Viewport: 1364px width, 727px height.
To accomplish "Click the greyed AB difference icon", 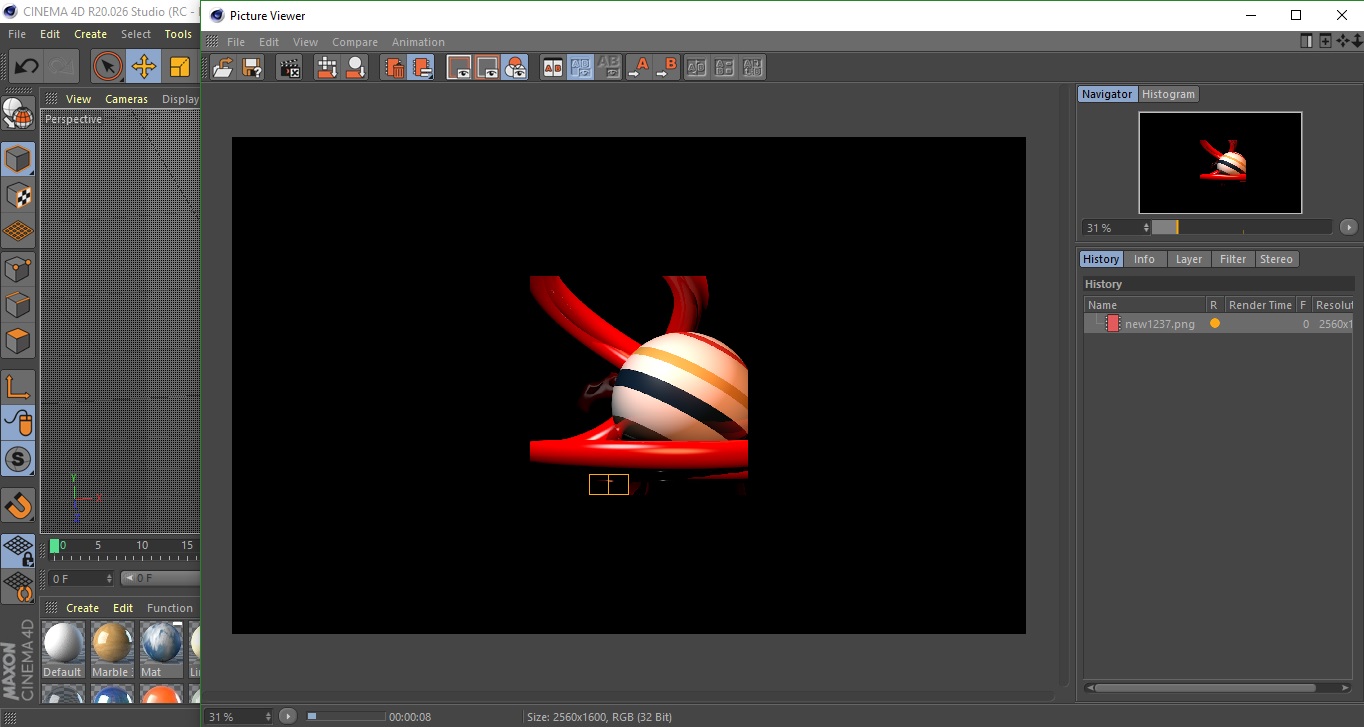I will [608, 68].
